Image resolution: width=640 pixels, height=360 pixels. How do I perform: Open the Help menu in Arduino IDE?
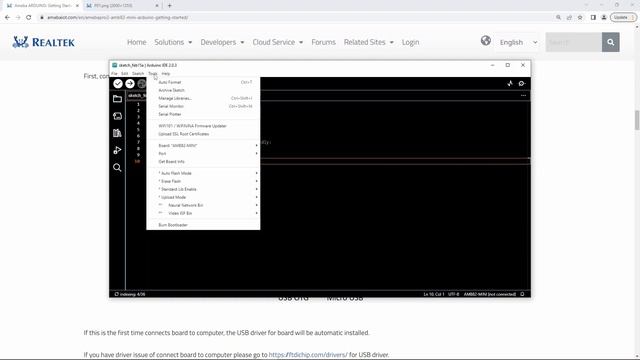click(166, 73)
